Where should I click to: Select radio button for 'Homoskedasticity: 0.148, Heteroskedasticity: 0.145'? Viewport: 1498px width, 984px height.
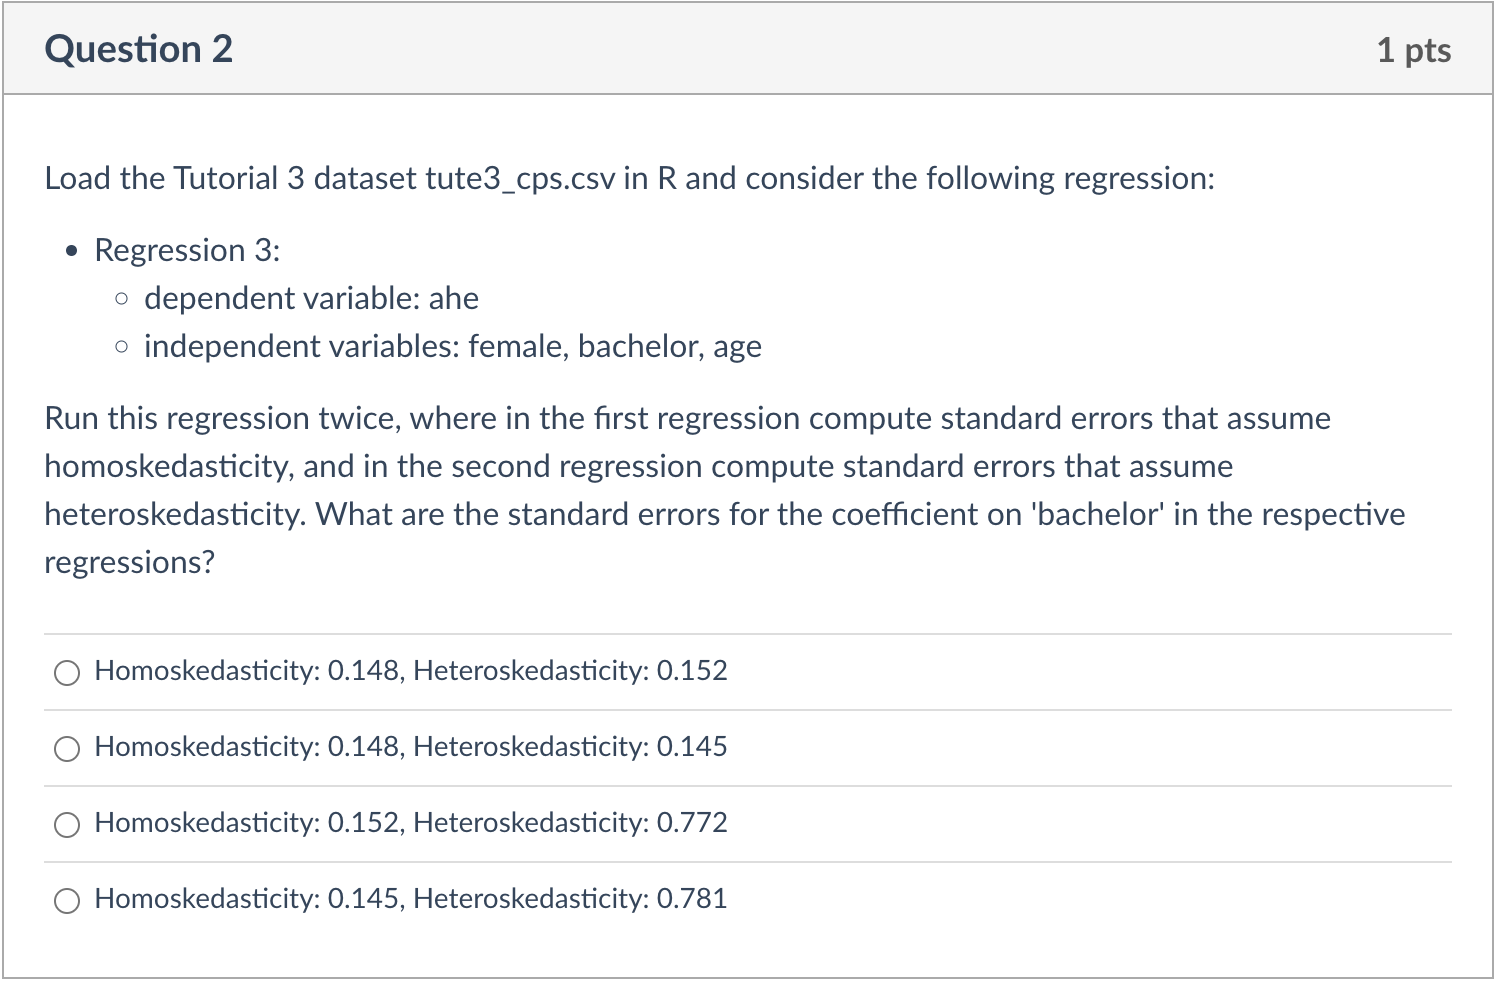pyautogui.click(x=67, y=748)
